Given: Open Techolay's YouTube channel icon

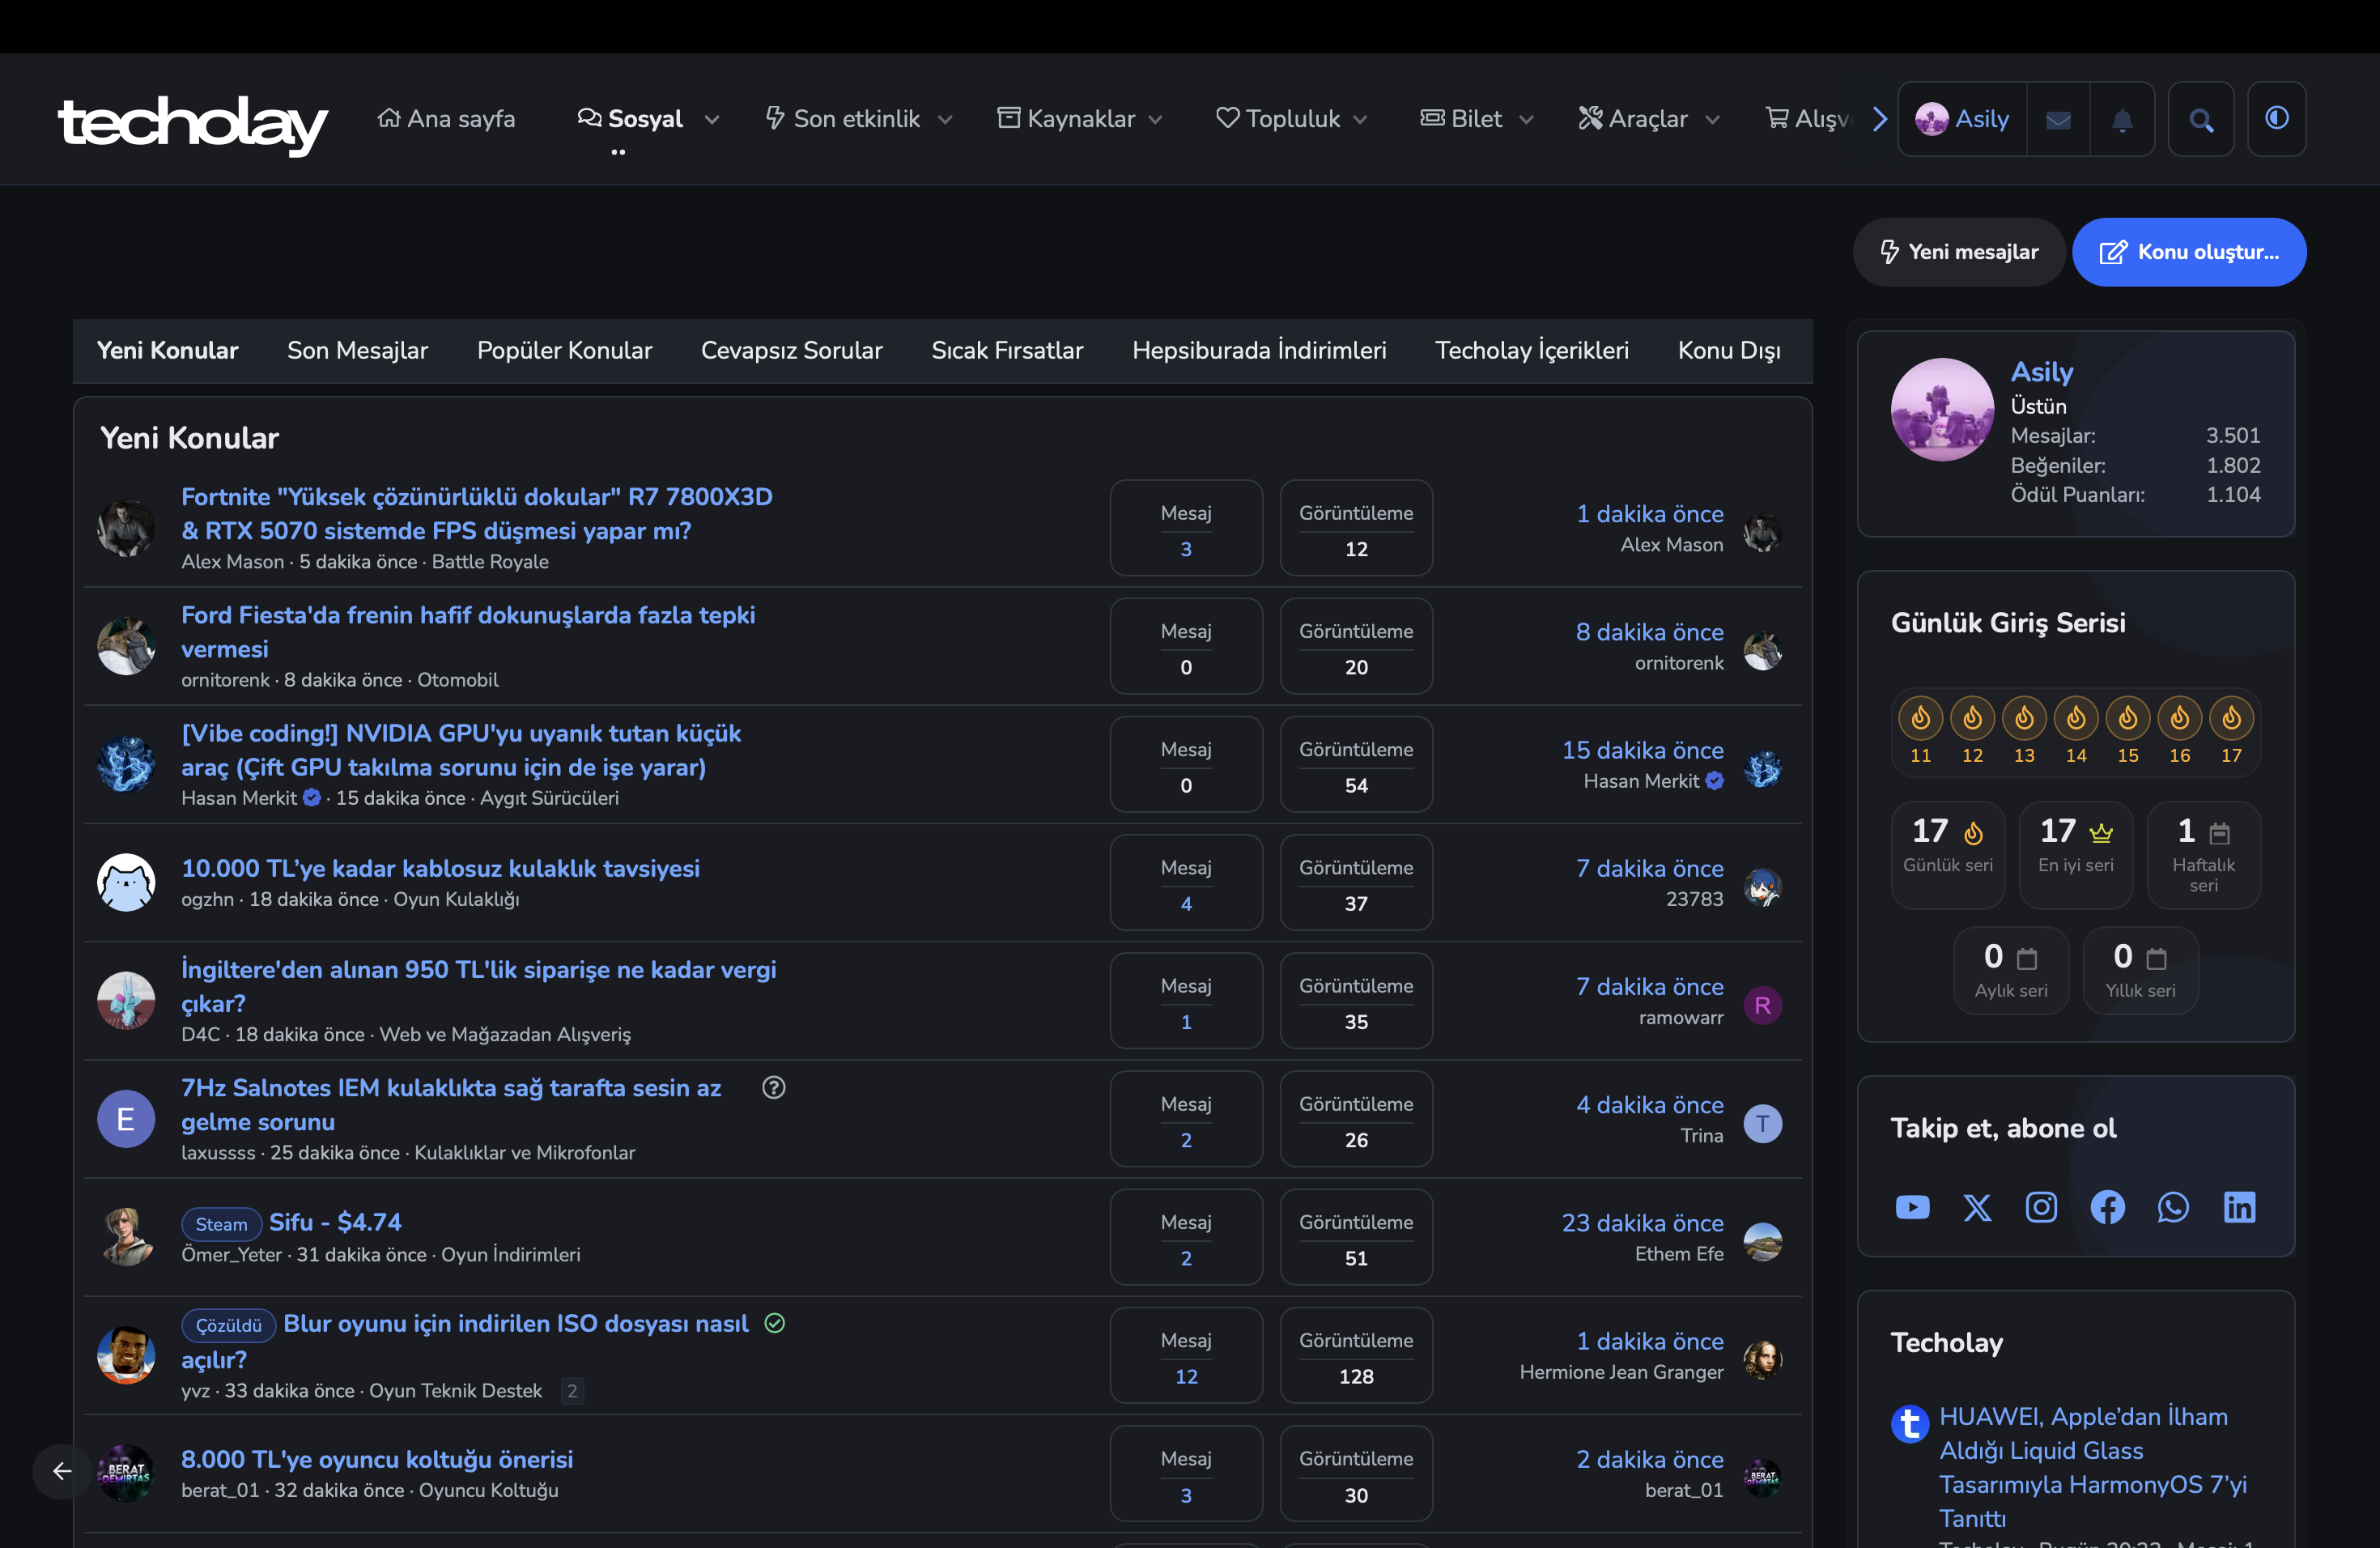Looking at the screenshot, I should pyautogui.click(x=1912, y=1207).
